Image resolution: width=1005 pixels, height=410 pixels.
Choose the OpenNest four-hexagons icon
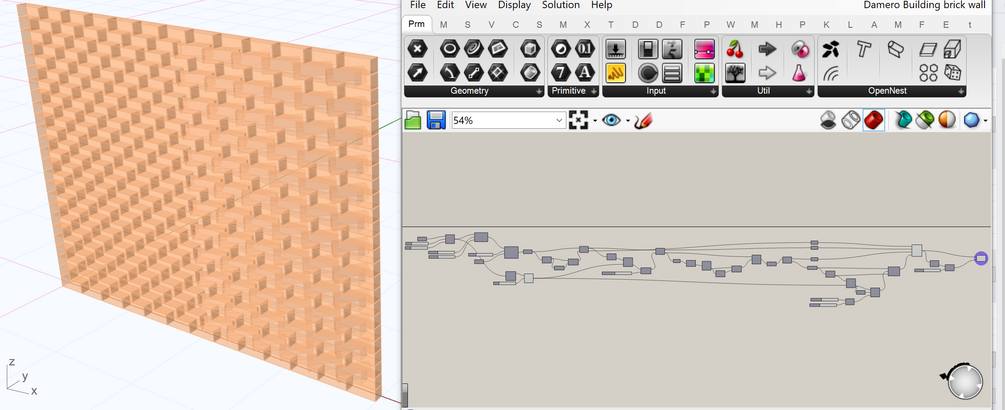pyautogui.click(x=928, y=72)
